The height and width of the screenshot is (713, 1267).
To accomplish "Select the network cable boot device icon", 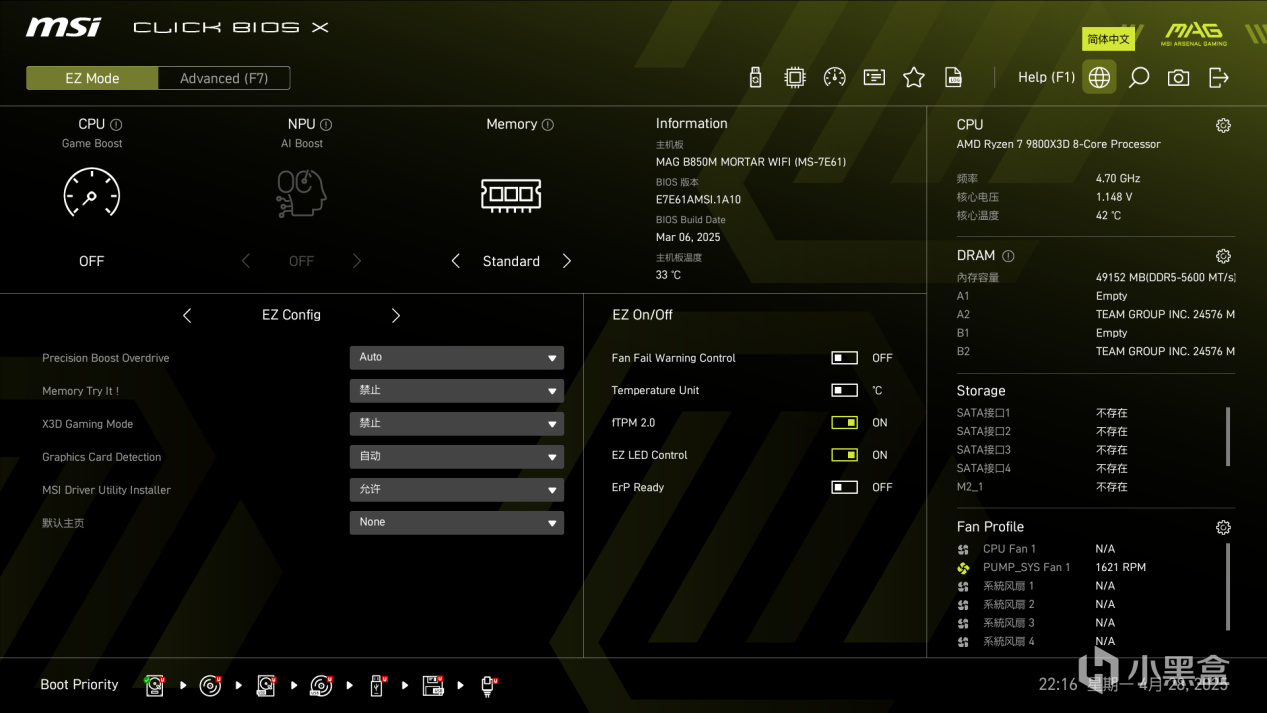I will point(488,685).
